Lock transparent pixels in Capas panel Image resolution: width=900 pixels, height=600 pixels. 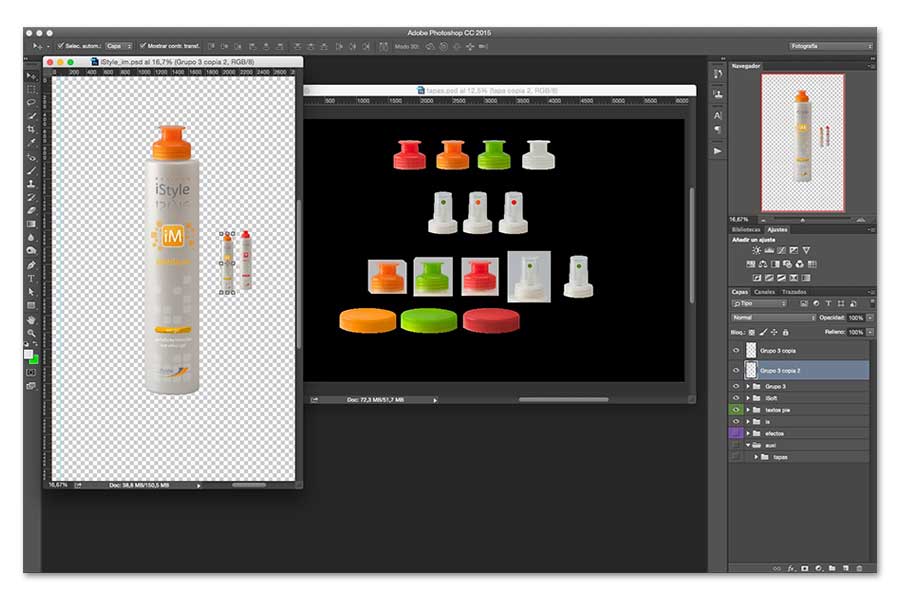[x=752, y=332]
